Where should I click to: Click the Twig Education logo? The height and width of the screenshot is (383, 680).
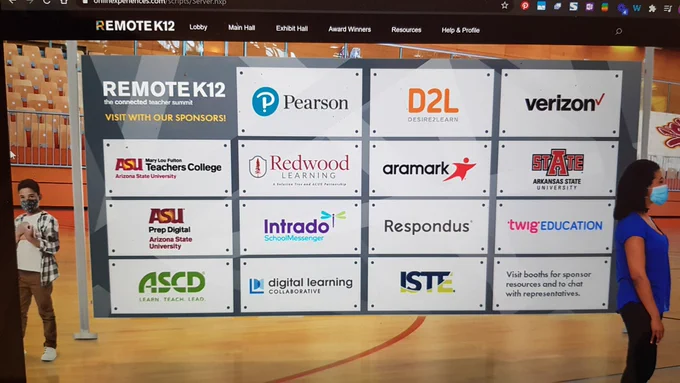click(554, 226)
